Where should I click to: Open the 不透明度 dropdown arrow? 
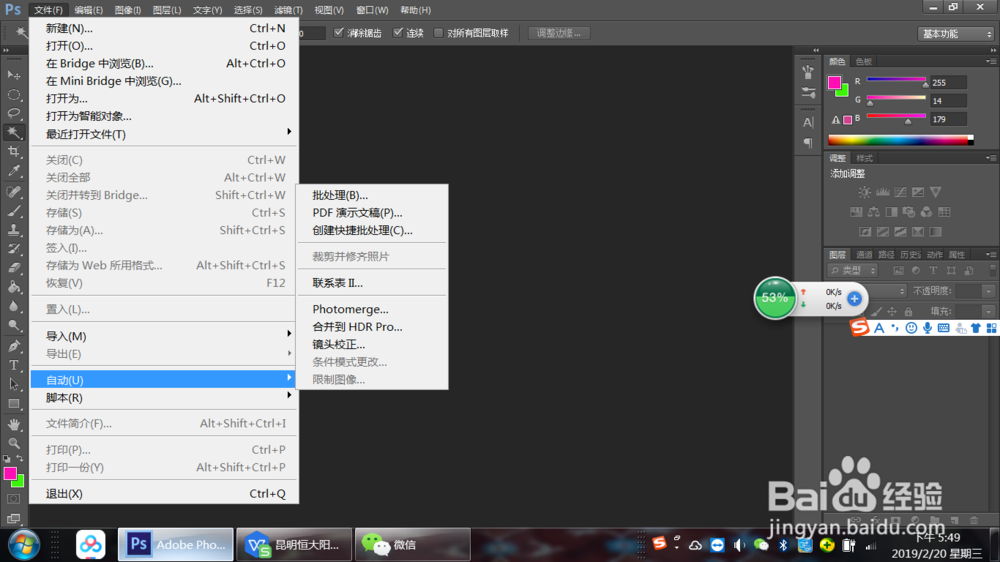[988, 291]
